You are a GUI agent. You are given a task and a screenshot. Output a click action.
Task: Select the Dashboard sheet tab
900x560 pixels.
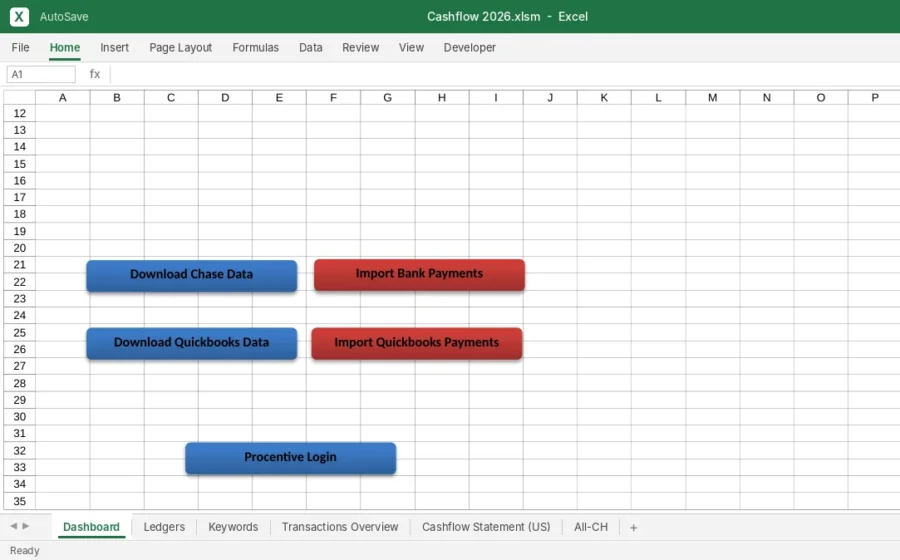click(x=91, y=527)
